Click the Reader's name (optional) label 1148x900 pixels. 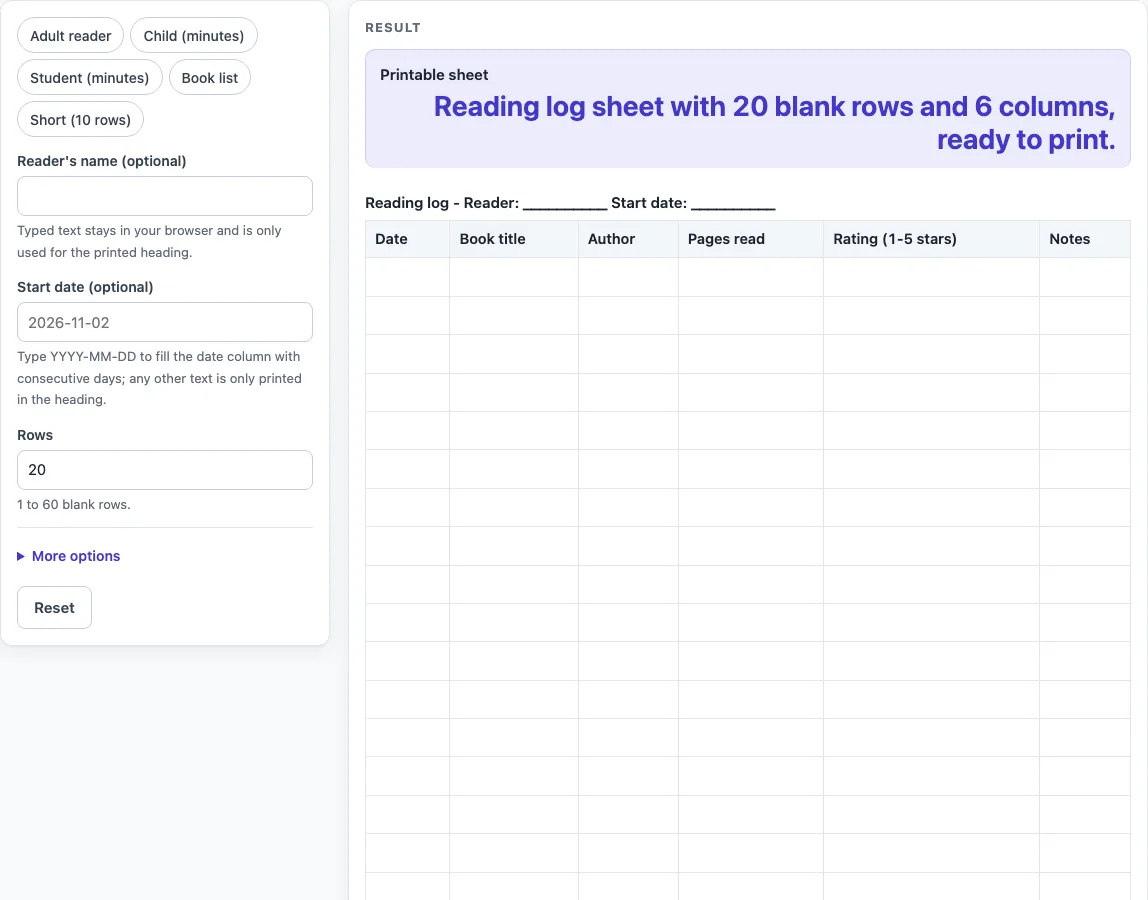pos(102,161)
